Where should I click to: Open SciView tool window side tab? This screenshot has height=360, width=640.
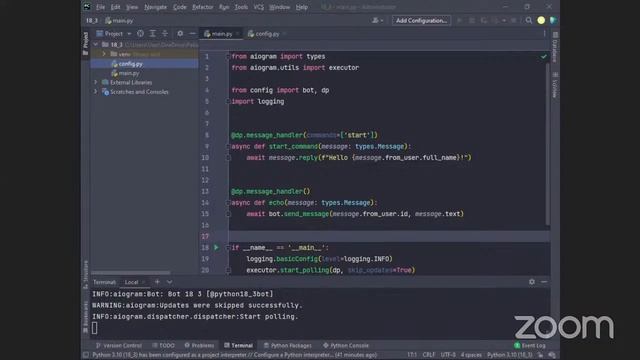[555, 85]
